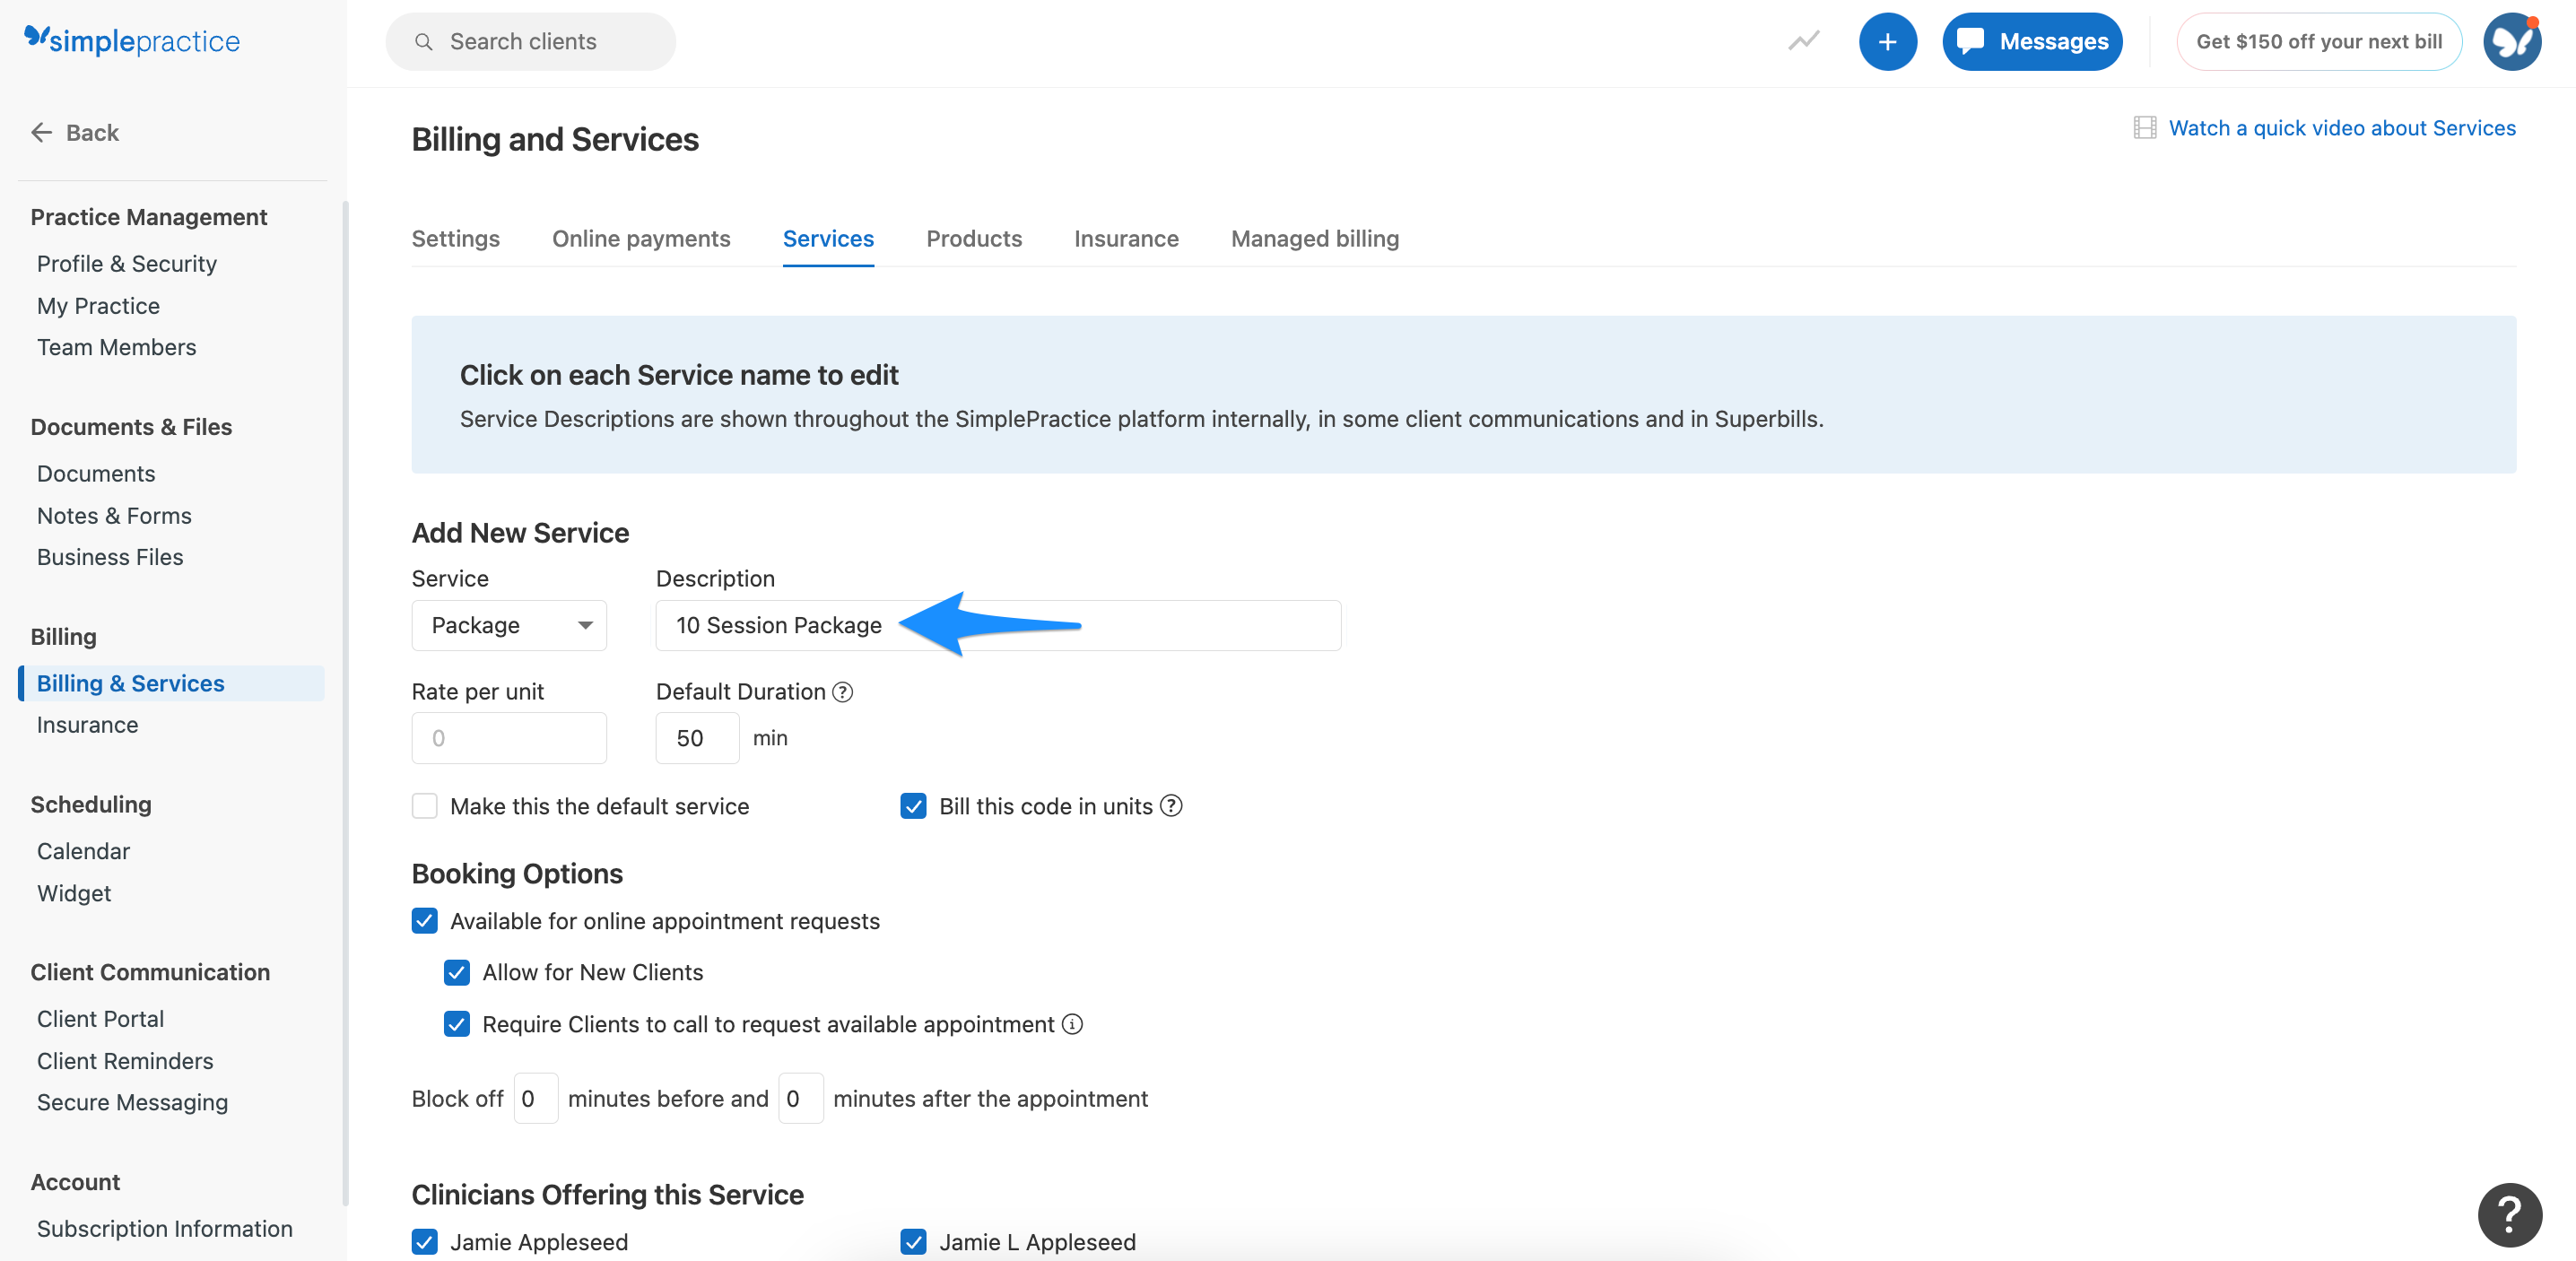Click the Bill this code in units help icon
Screen dimensions: 2576x1261
1171,805
